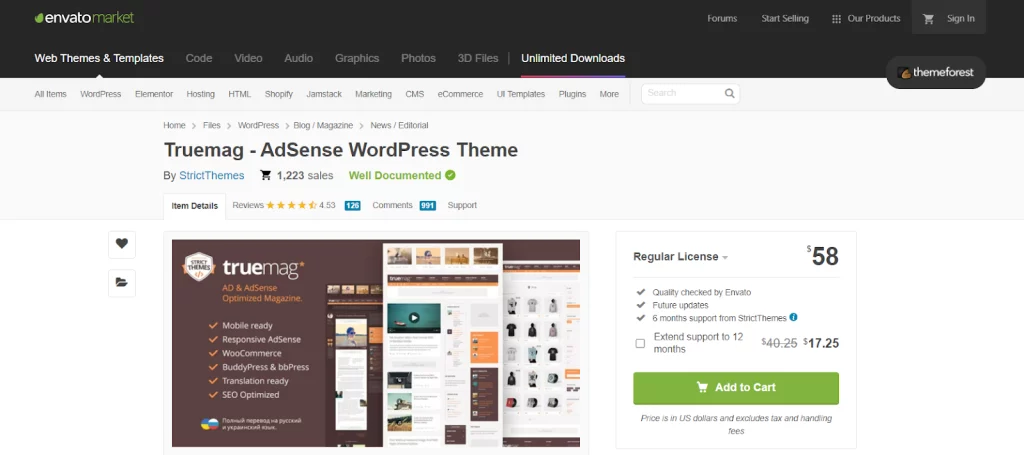Click the Envato Market logo
The image size is (1024, 455).
[x=84, y=18]
